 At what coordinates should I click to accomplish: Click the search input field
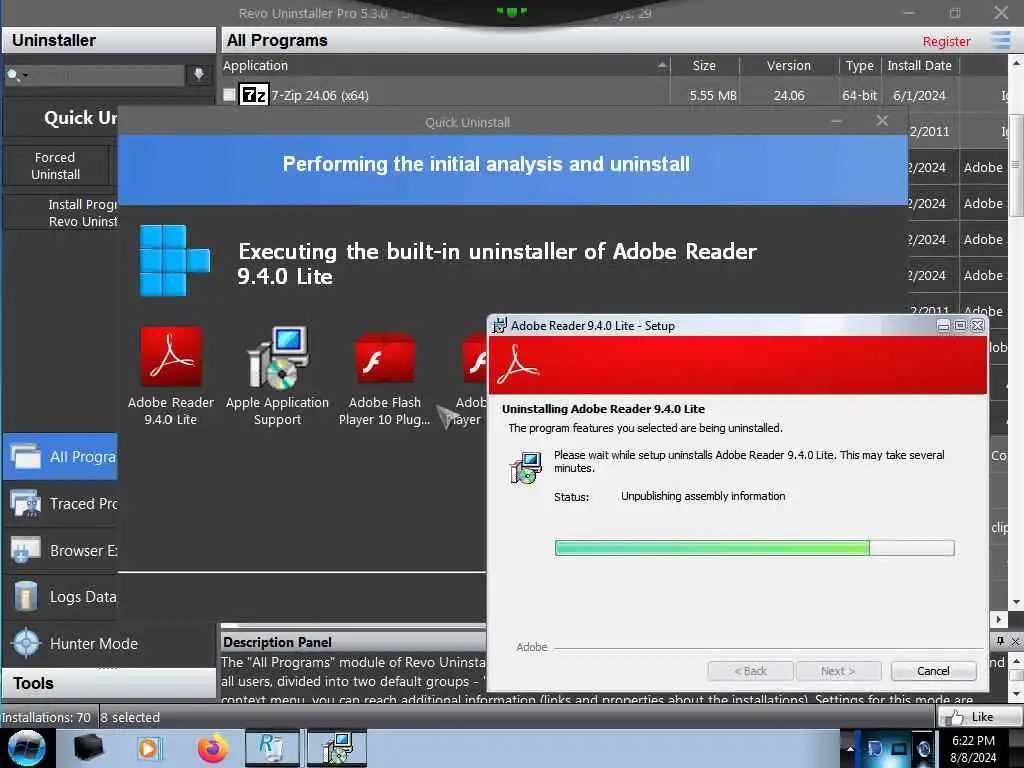pos(108,75)
